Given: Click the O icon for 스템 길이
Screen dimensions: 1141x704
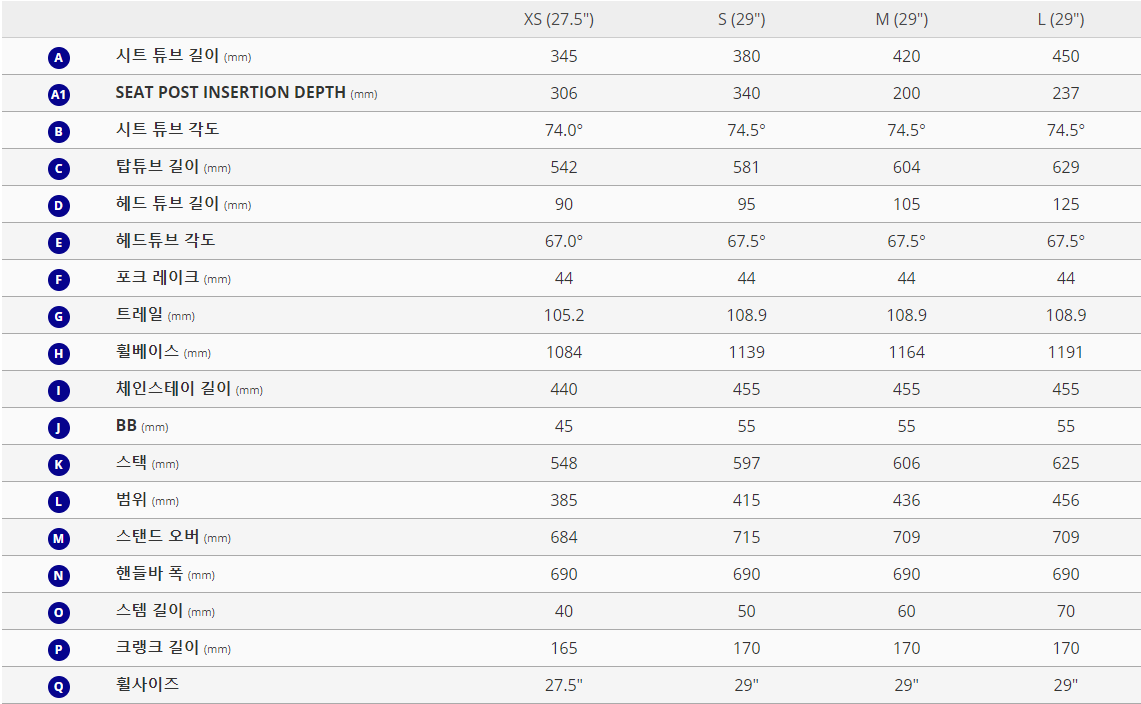Looking at the screenshot, I should (x=59, y=613).
